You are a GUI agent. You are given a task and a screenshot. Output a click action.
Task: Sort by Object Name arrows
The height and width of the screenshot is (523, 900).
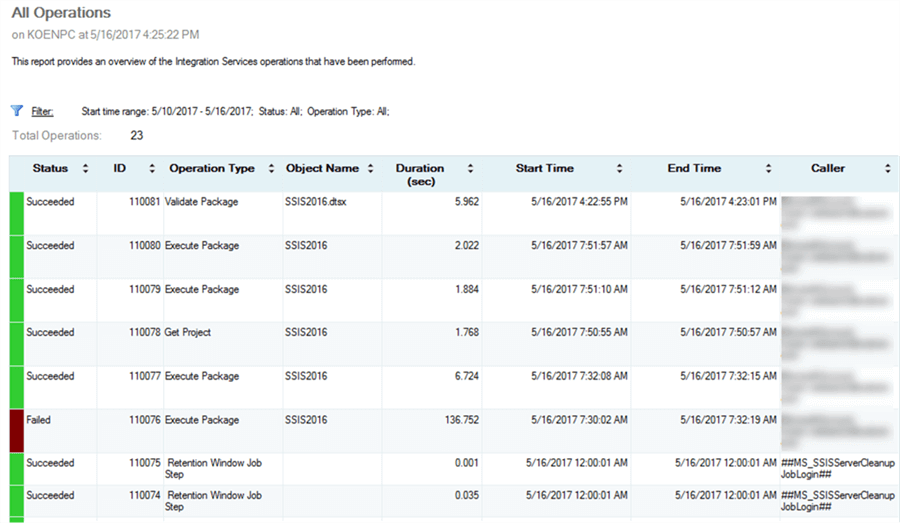pyautogui.click(x=371, y=169)
